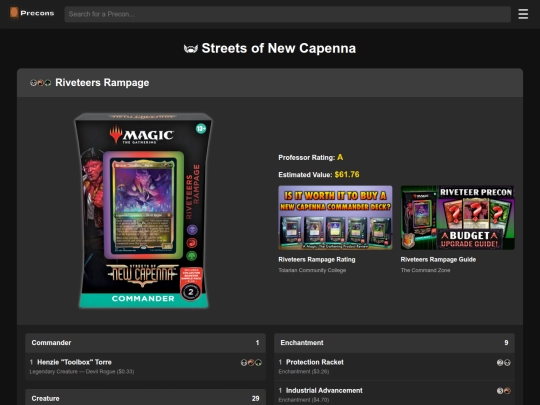
Task: Click the Creature count 29
Action: (x=255, y=398)
